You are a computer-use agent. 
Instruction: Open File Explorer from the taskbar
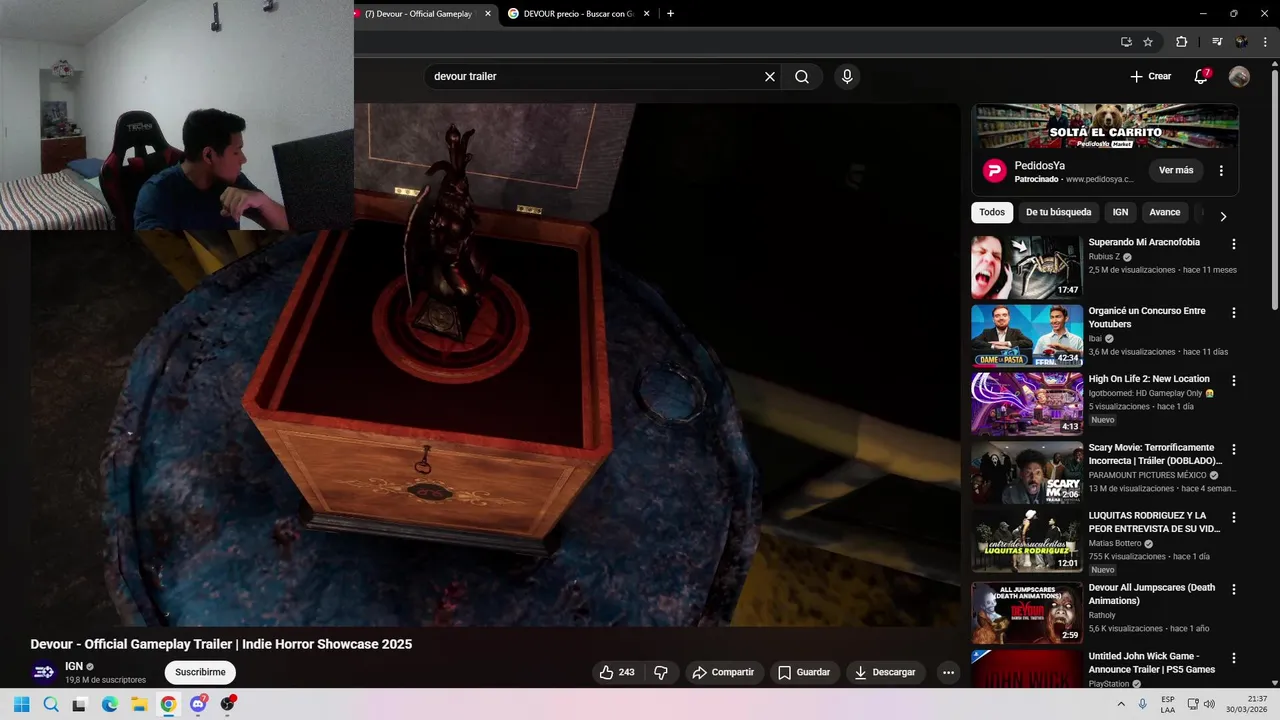139,704
